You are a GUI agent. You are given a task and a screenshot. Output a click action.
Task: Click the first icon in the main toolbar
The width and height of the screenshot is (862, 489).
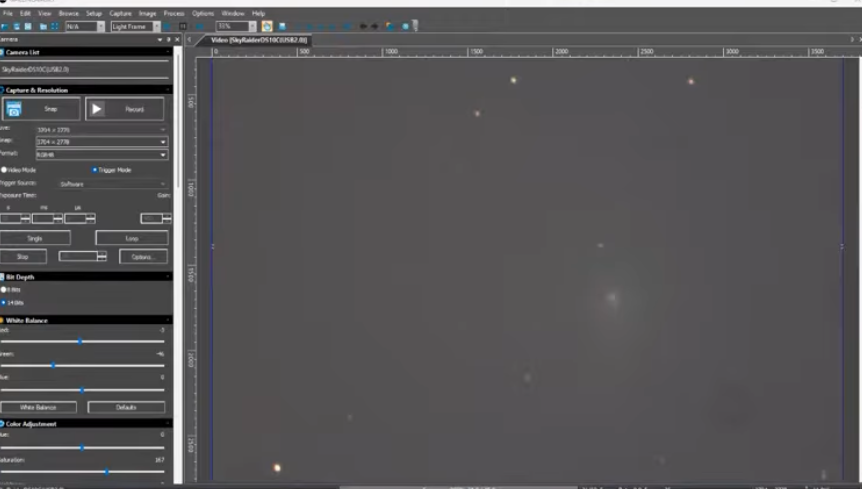pyautogui.click(x=4, y=26)
